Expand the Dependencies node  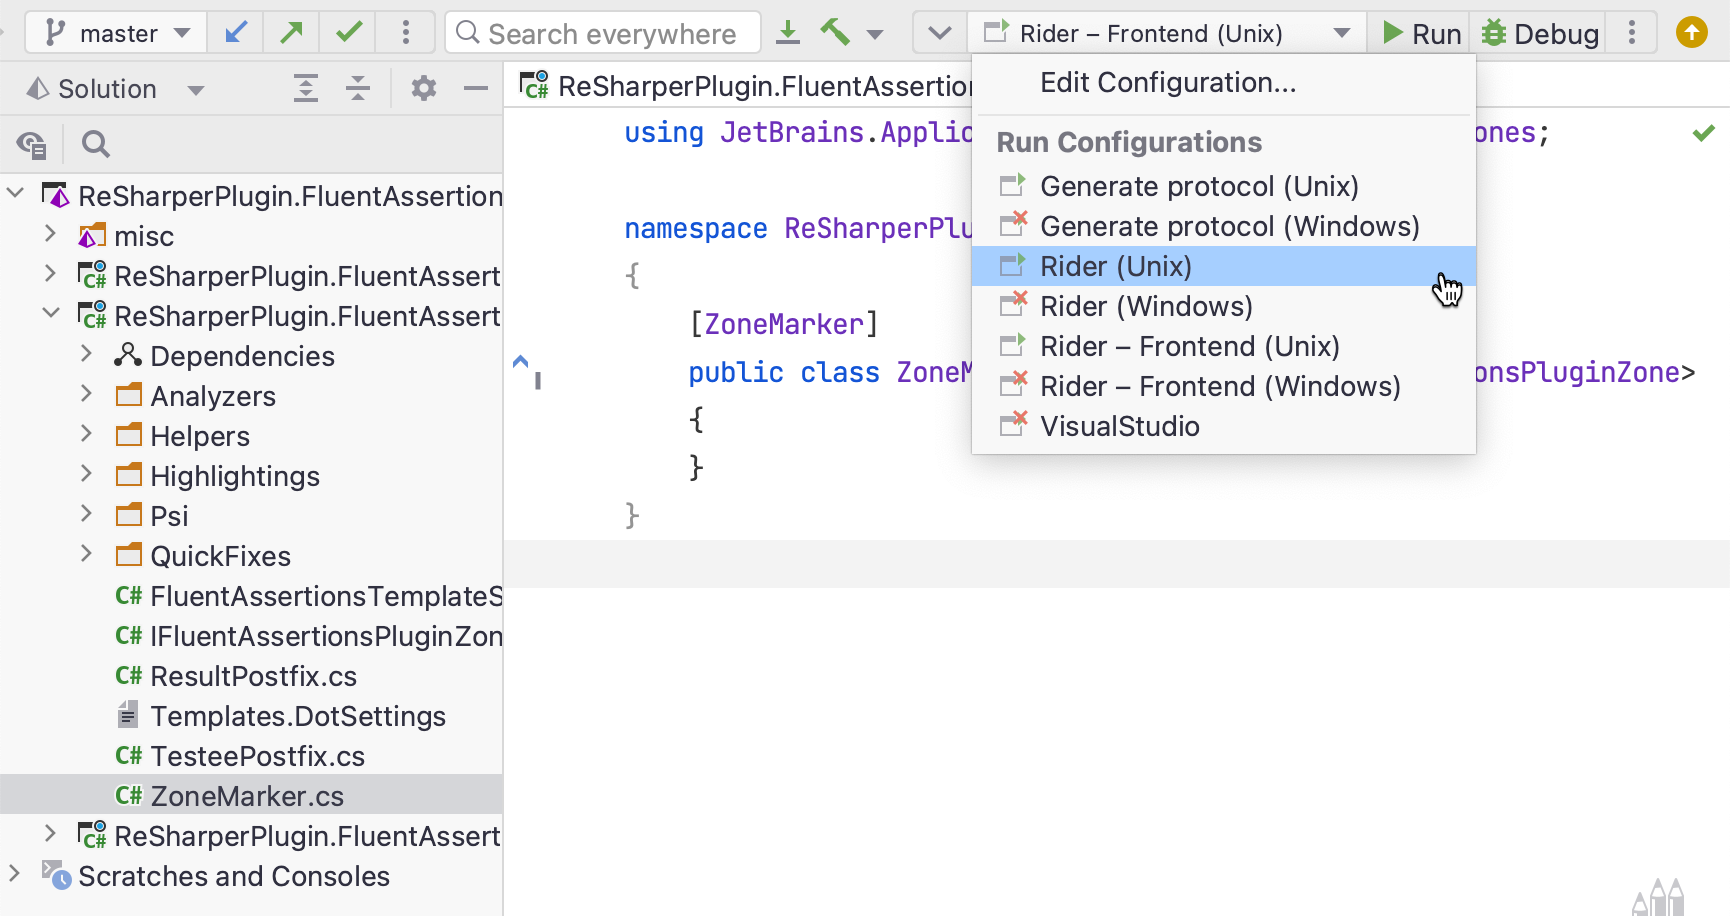point(87,355)
